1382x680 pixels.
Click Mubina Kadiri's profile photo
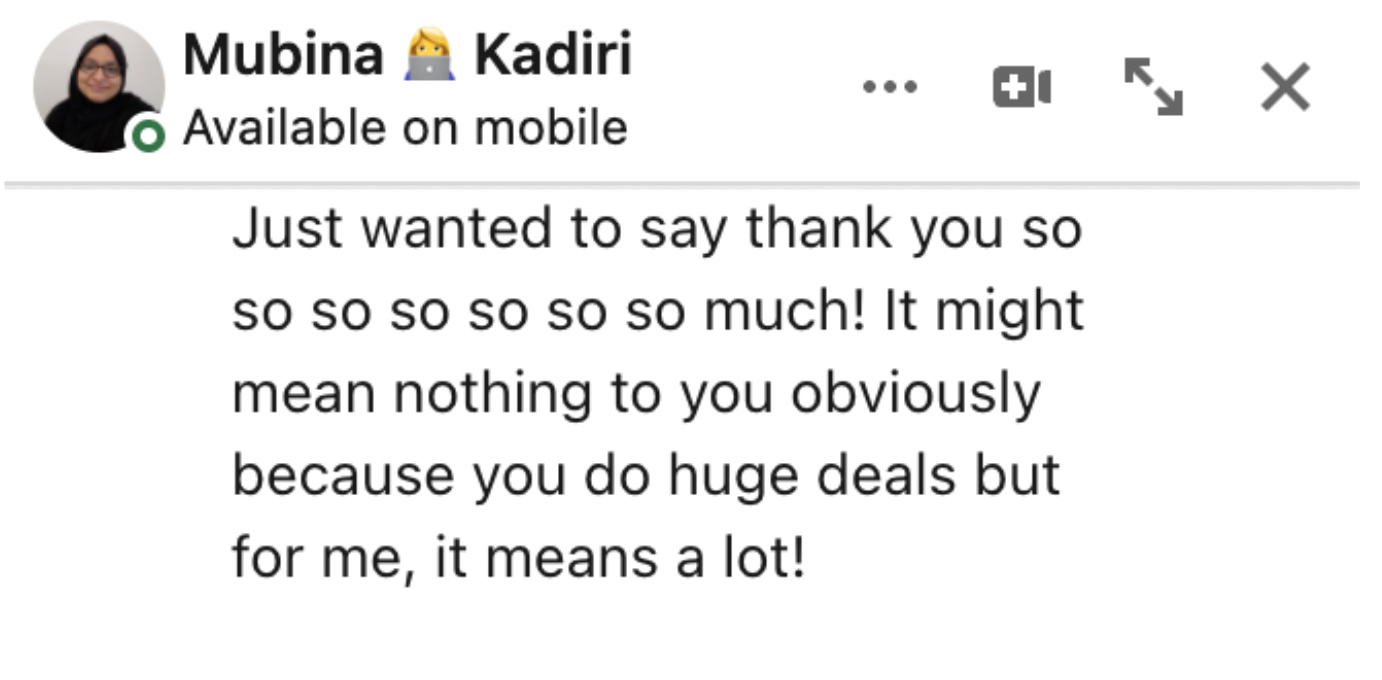coord(98,85)
